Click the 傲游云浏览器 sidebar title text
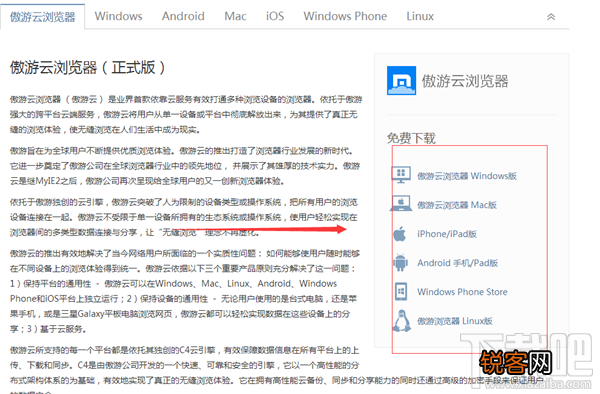600x394 pixels. pos(465,81)
